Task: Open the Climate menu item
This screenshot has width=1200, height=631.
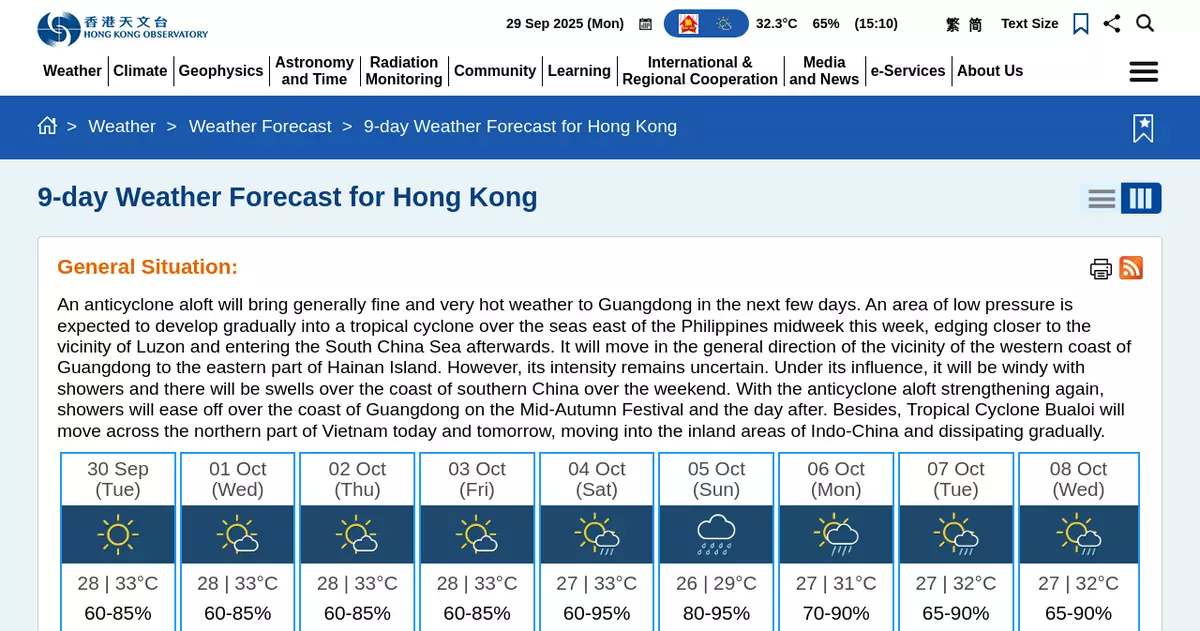Action: tap(140, 71)
